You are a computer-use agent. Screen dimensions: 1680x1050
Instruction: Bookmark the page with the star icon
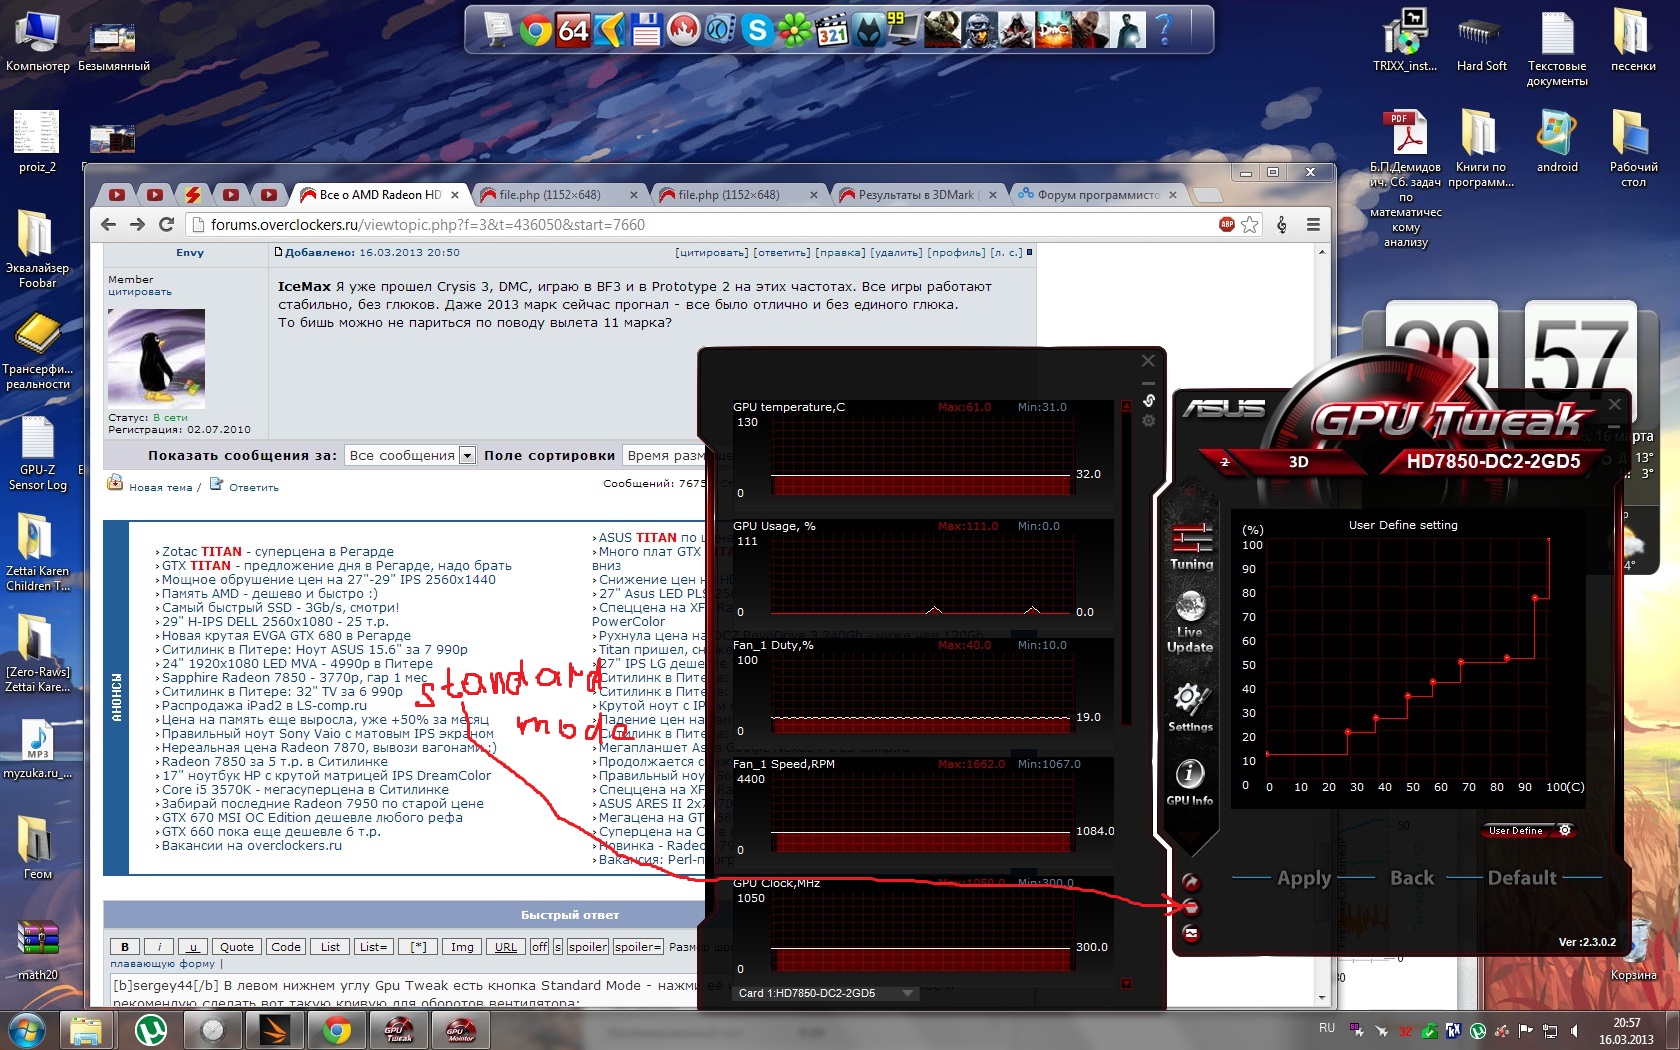coord(1250,224)
